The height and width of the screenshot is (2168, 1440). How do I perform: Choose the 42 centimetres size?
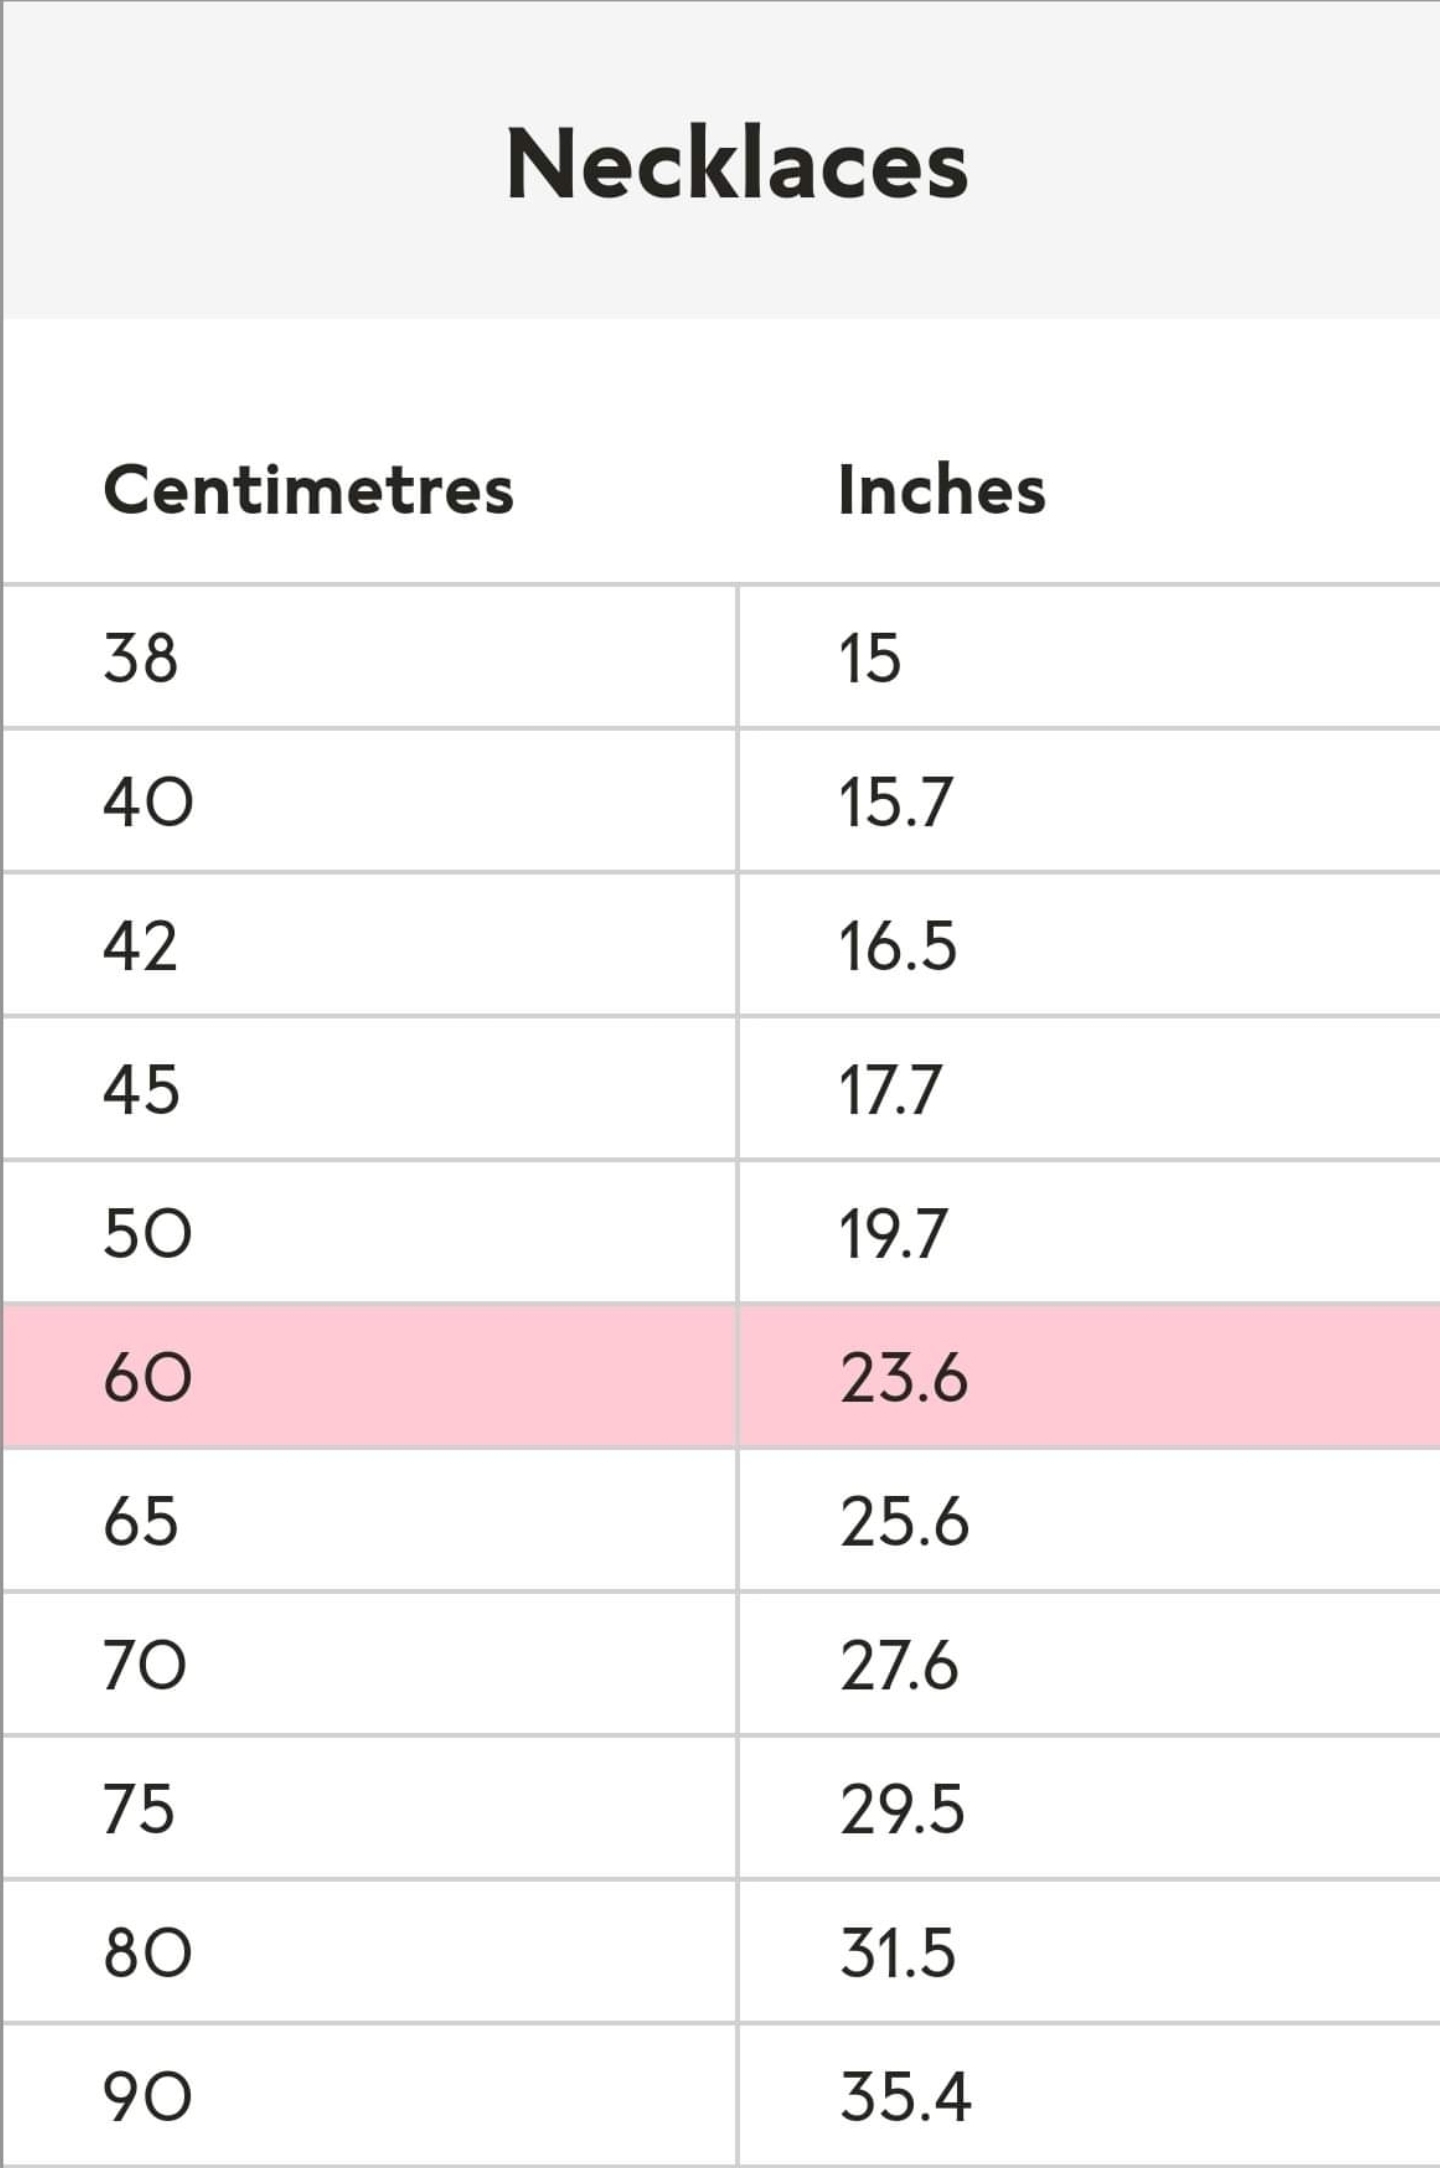click(141, 946)
